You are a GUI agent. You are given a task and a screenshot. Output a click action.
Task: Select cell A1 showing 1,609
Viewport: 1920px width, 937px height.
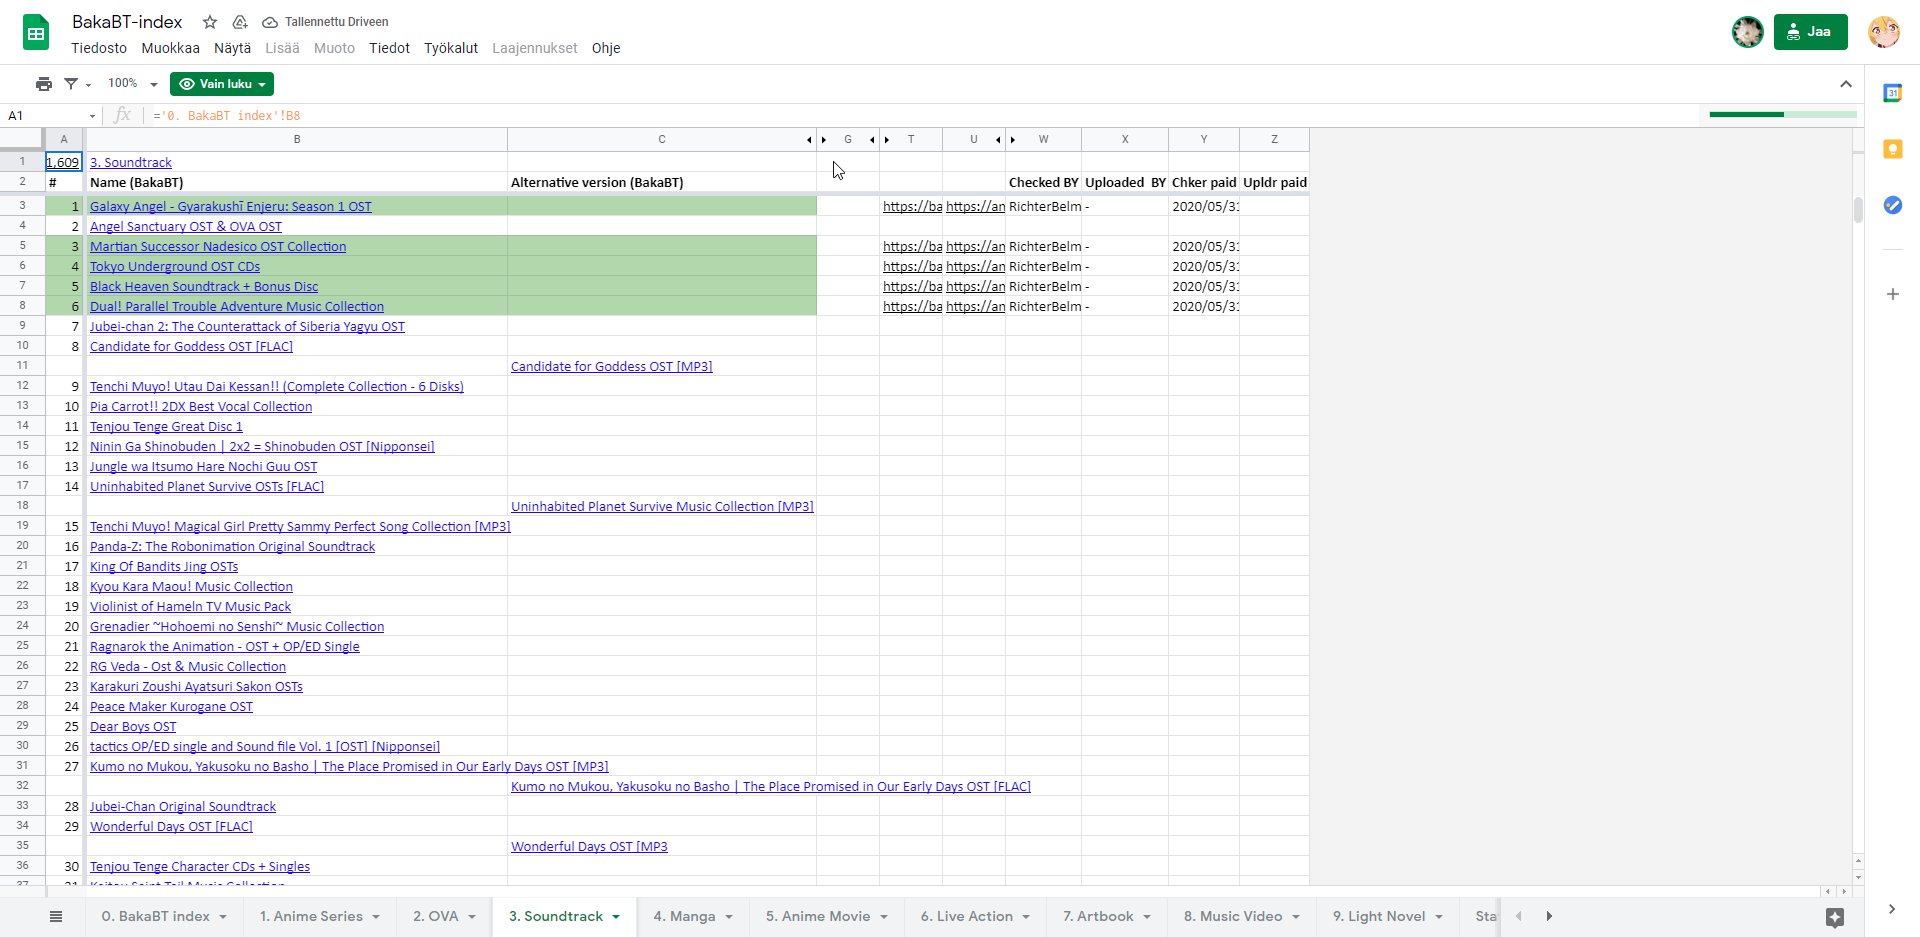pyautogui.click(x=63, y=162)
